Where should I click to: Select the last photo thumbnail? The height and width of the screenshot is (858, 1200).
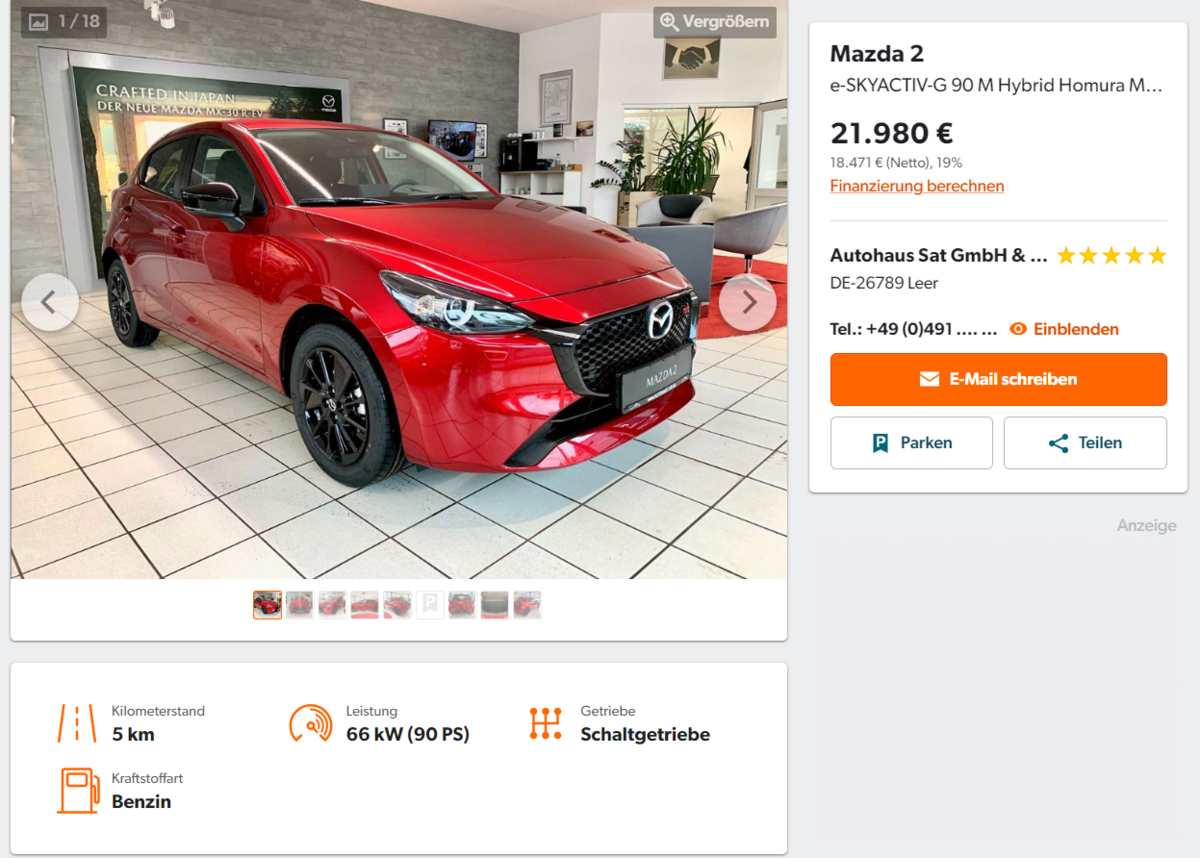[527, 605]
